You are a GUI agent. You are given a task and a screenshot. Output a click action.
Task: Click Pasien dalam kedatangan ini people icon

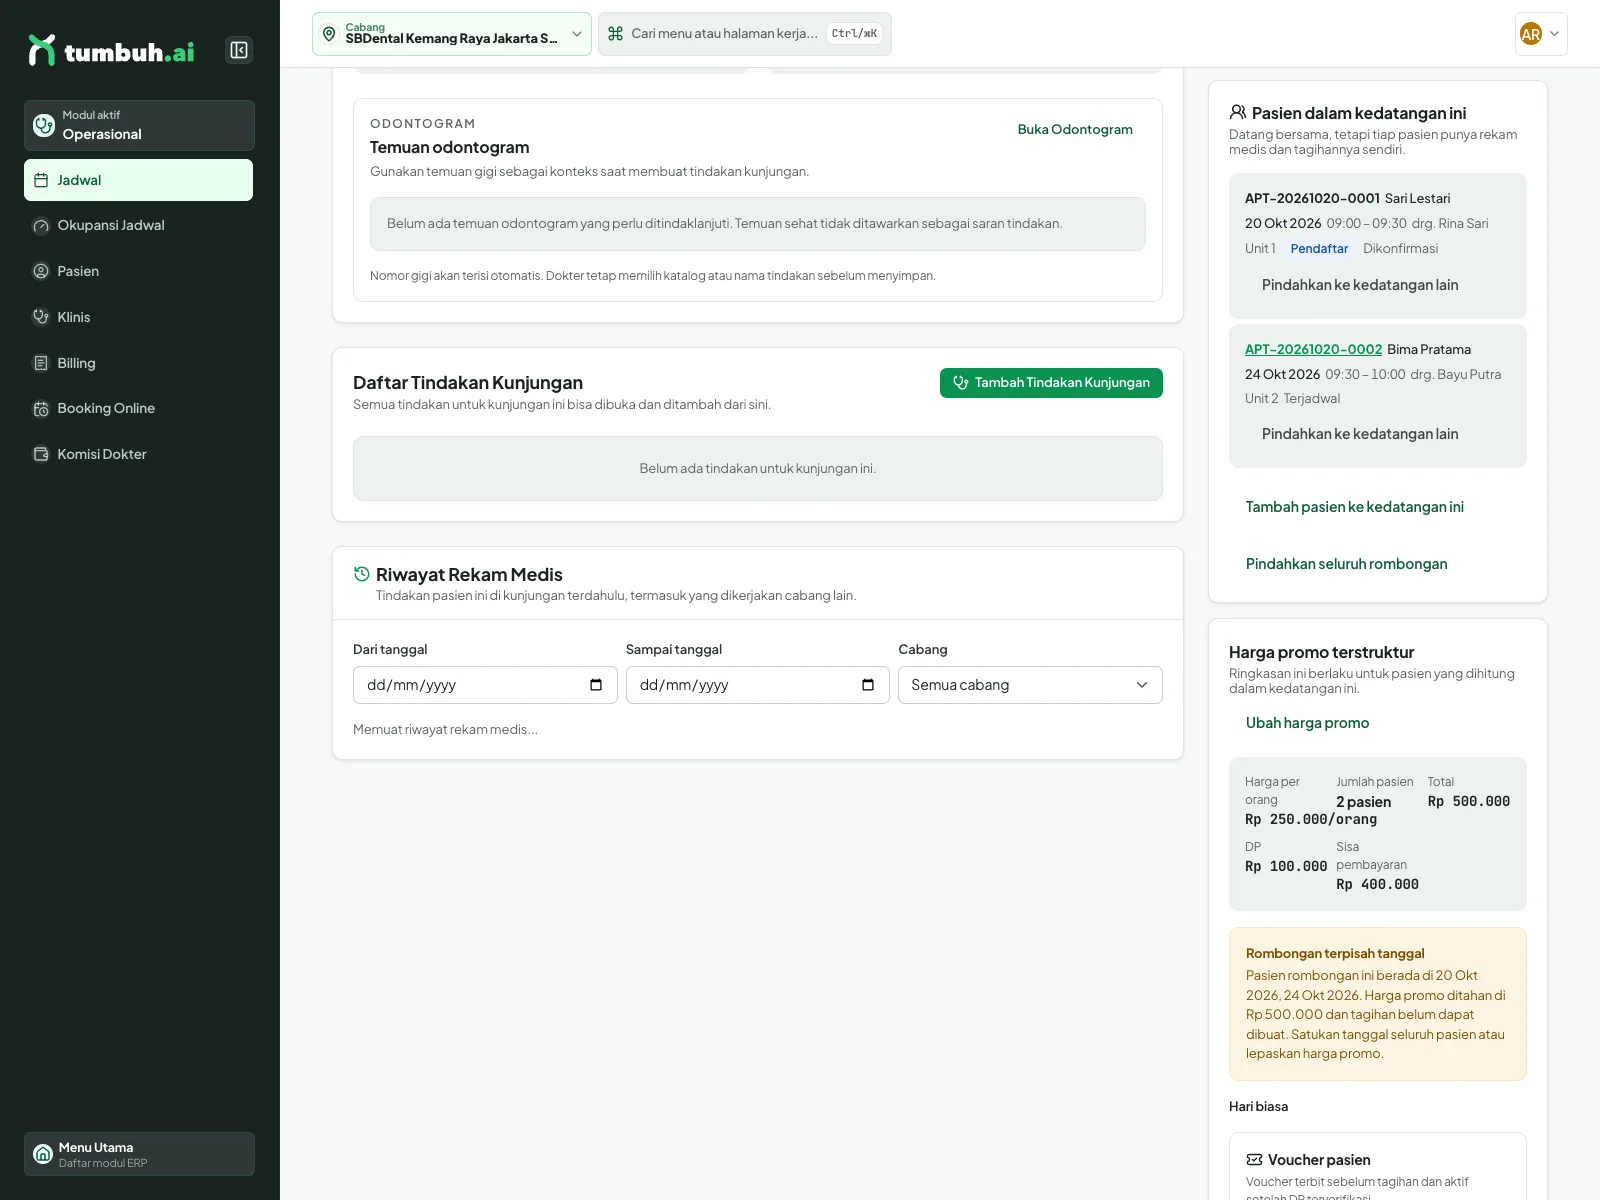coord(1238,112)
